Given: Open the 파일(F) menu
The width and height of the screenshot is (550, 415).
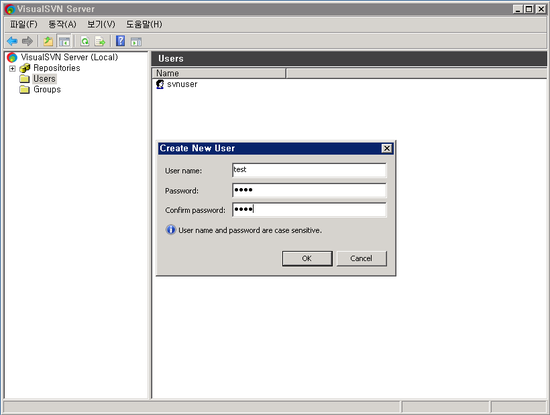Looking at the screenshot, I should click(x=24, y=24).
